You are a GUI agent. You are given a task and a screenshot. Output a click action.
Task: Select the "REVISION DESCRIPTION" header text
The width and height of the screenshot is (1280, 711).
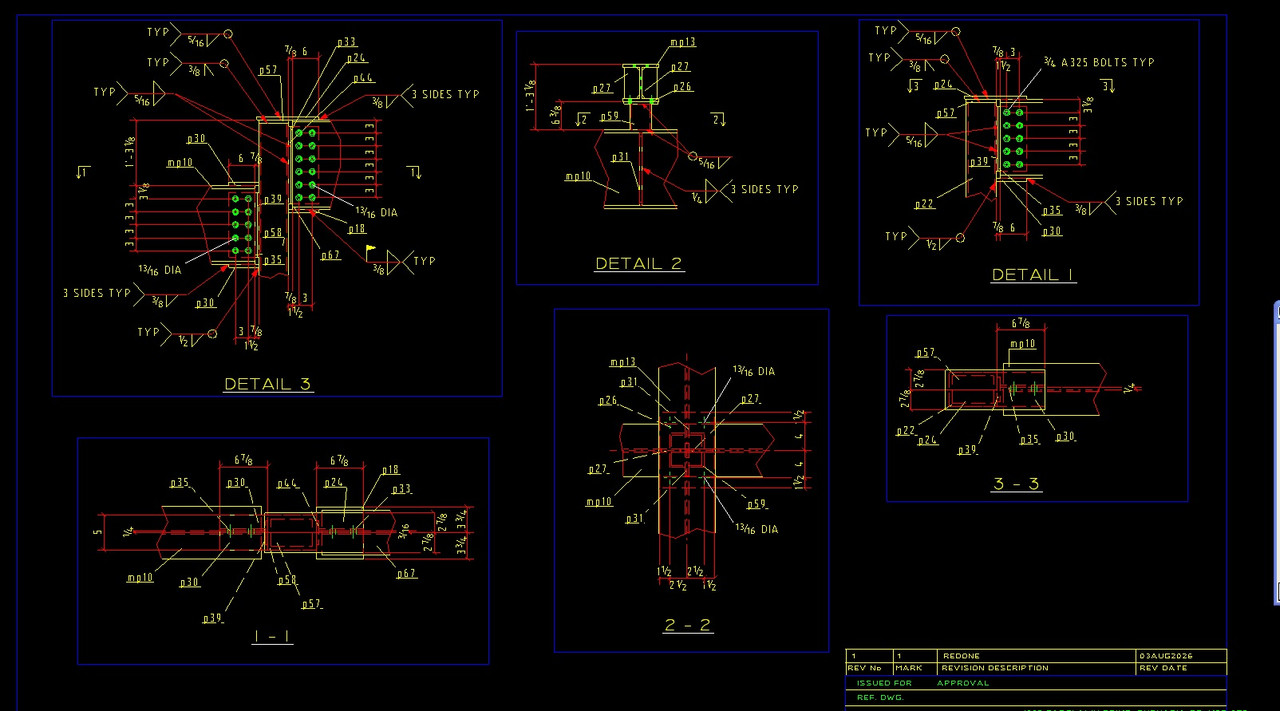coord(995,668)
